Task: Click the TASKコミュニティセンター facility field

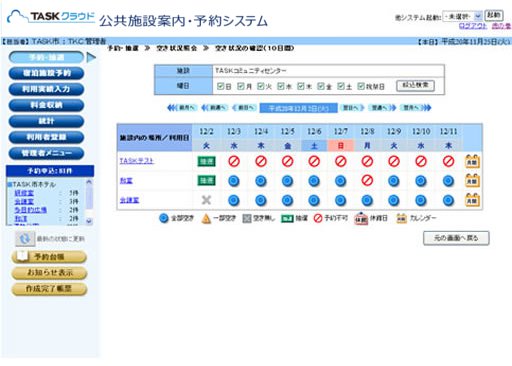Action: (x=328, y=71)
